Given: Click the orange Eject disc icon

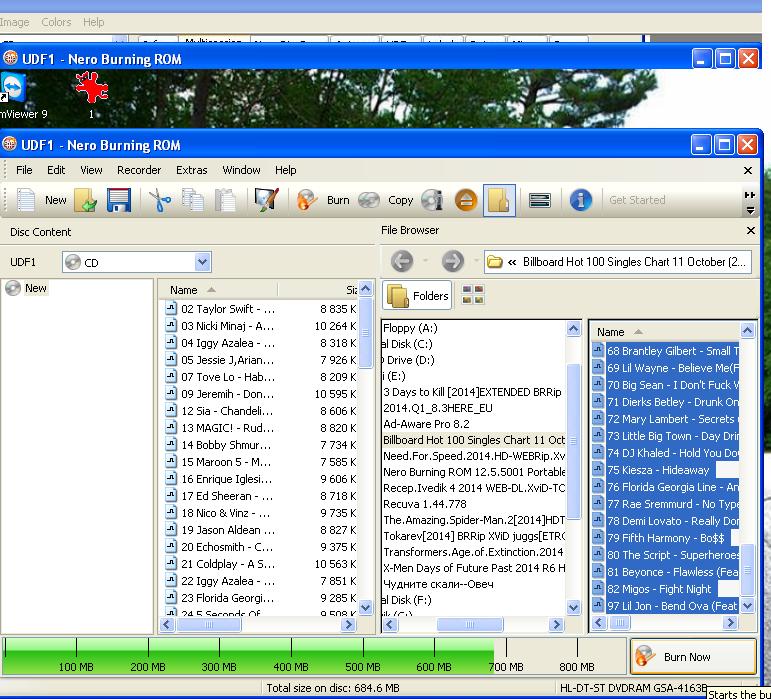Looking at the screenshot, I should 465,200.
